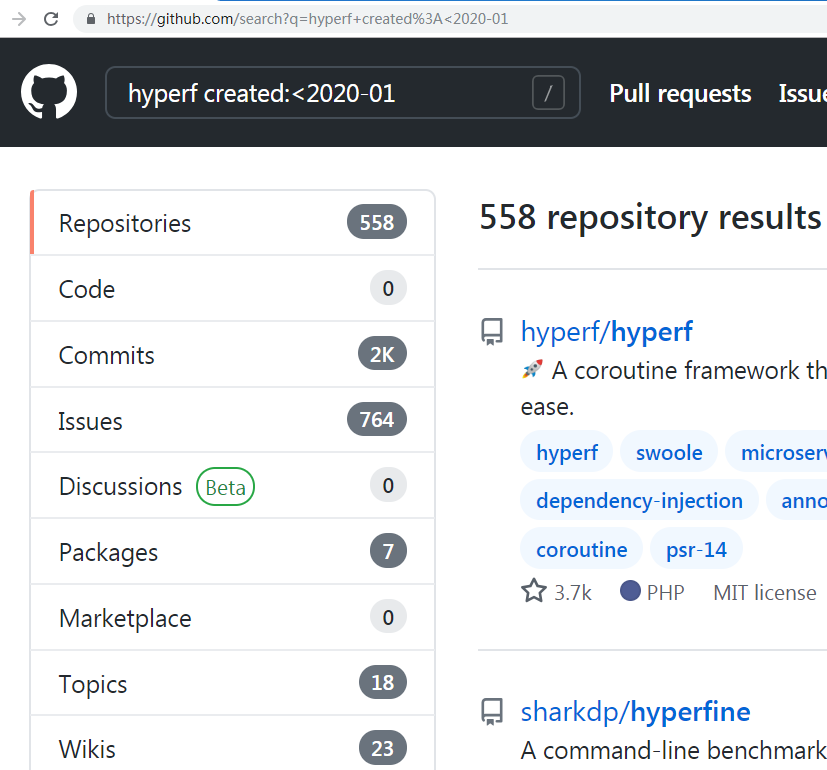Open the Discussions results category
827x770 pixels.
(233, 486)
